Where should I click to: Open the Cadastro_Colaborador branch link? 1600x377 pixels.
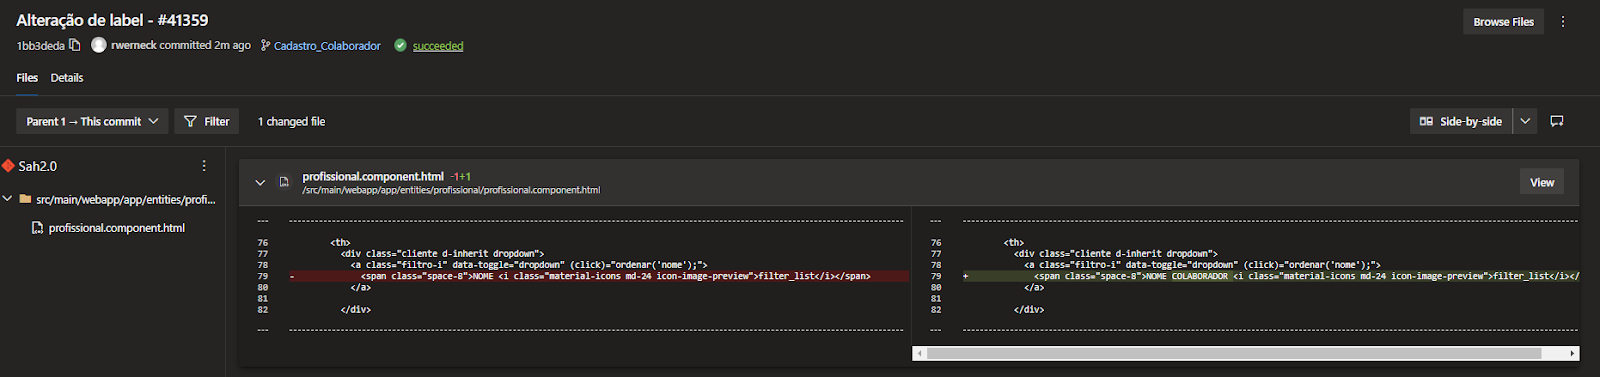tap(327, 46)
